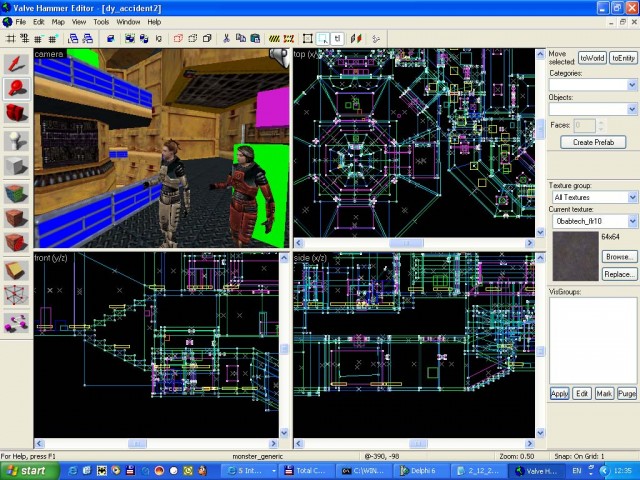The image size is (640, 480).
Task: Click Load Window State icon
Action: pos(73,39)
